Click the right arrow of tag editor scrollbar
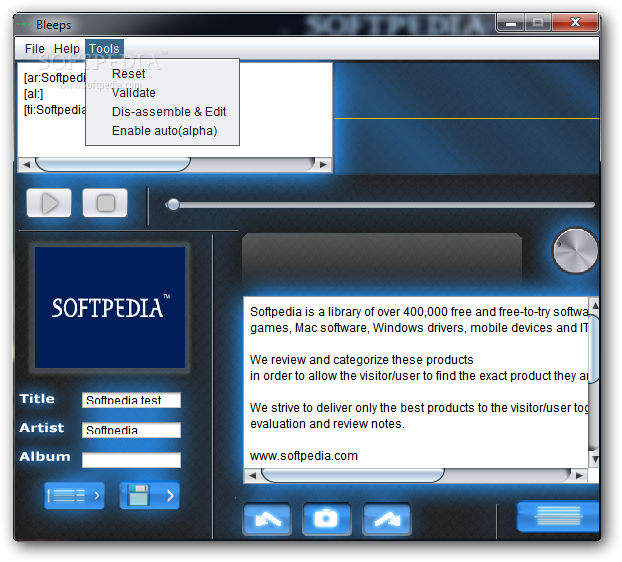The width and height of the screenshot is (622, 562). (323, 164)
